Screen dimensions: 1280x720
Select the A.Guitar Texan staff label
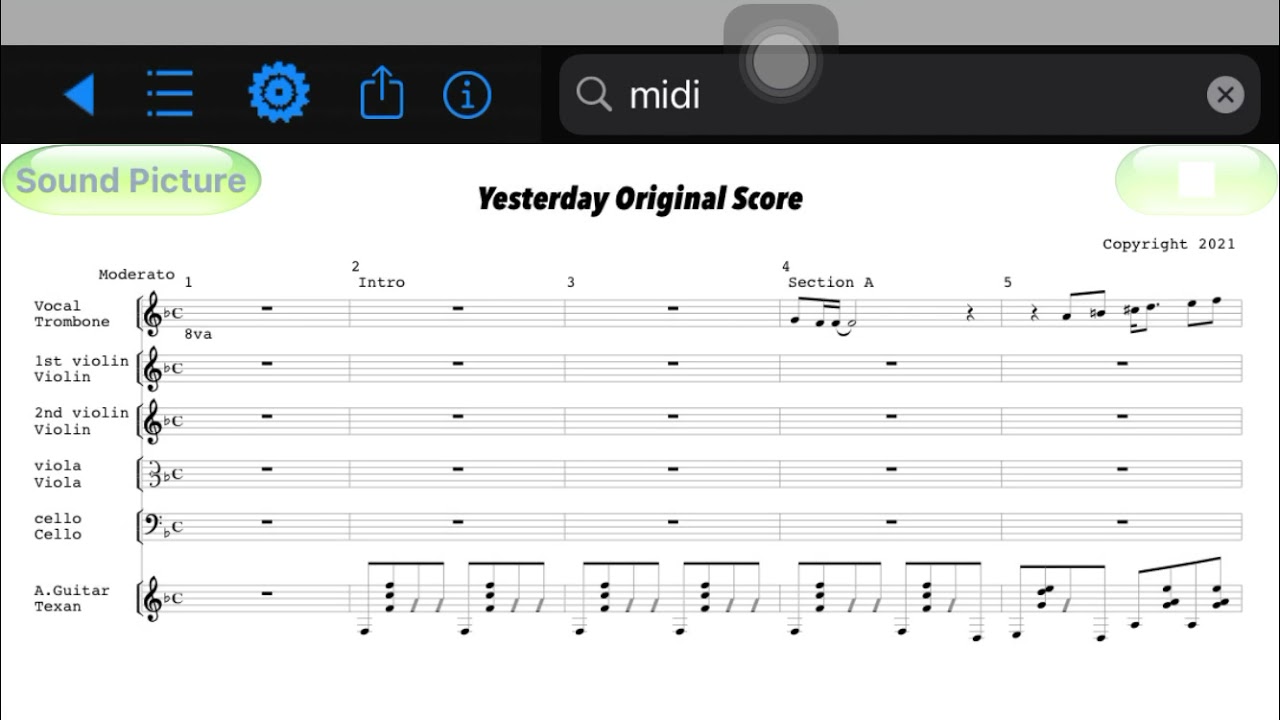(x=72, y=598)
